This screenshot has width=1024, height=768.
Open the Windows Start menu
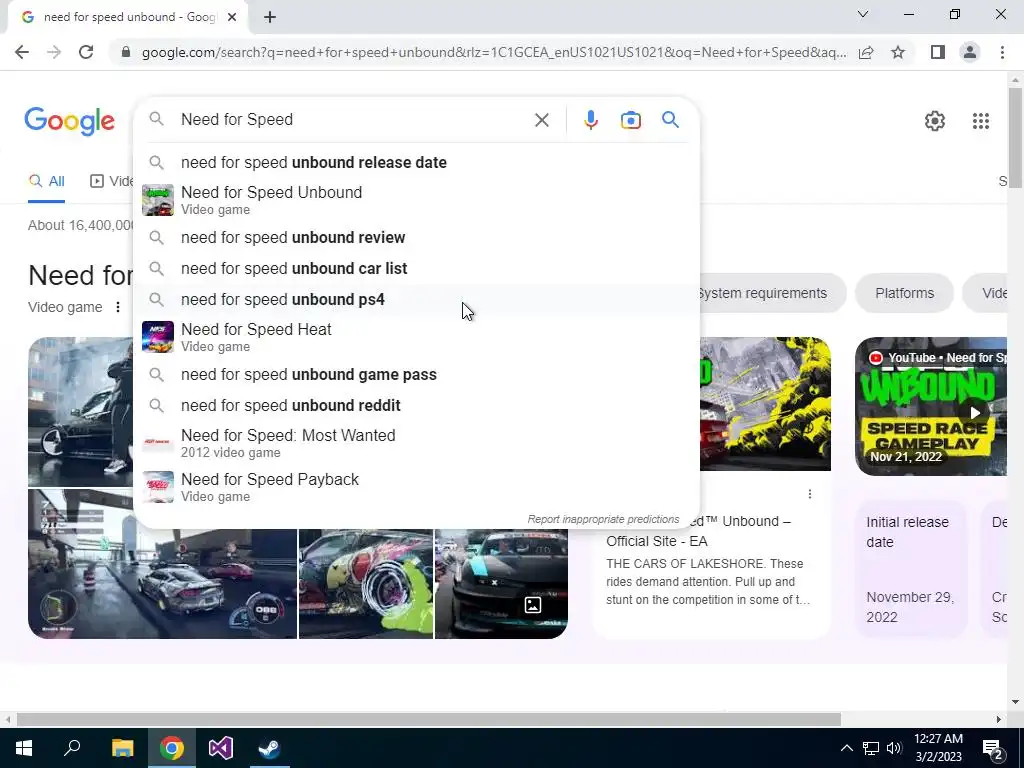click(x=24, y=748)
